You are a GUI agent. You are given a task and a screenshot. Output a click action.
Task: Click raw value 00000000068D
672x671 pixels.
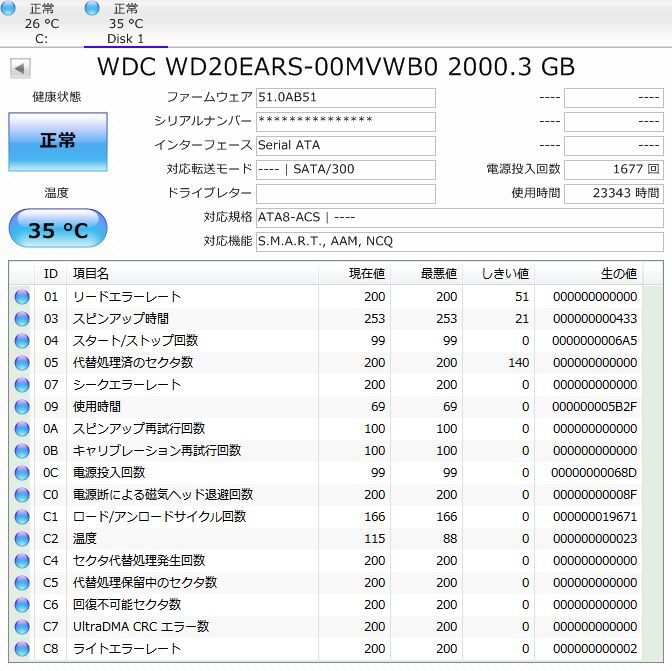tap(594, 473)
